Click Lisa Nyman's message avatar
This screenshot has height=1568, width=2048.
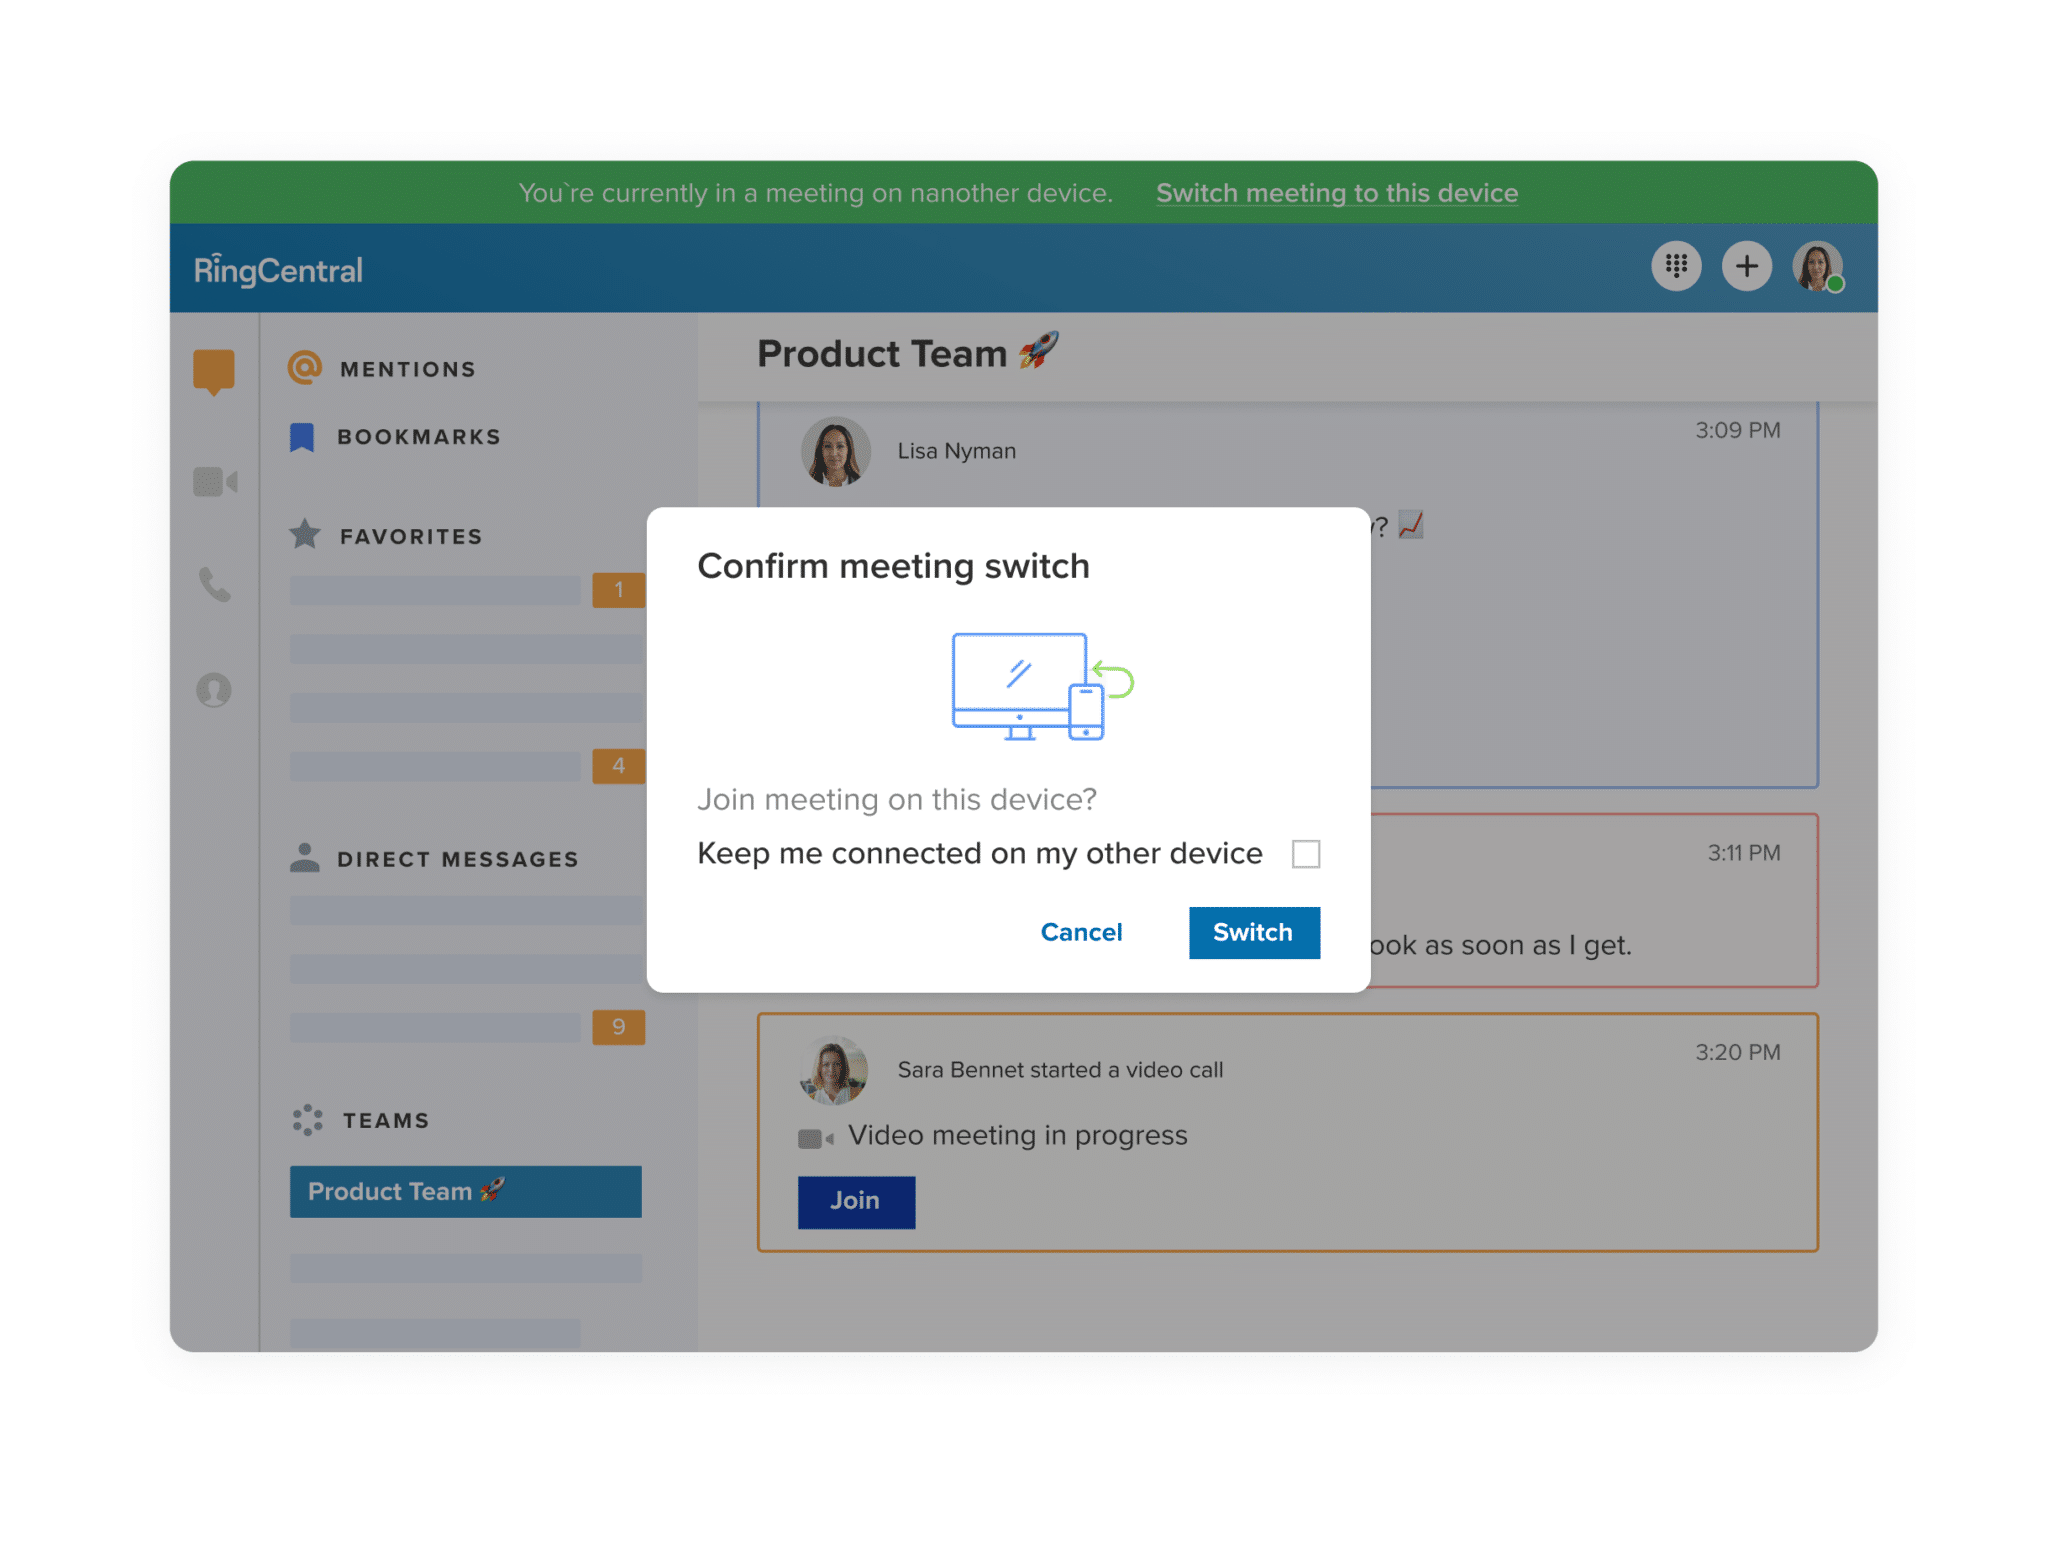click(835, 452)
